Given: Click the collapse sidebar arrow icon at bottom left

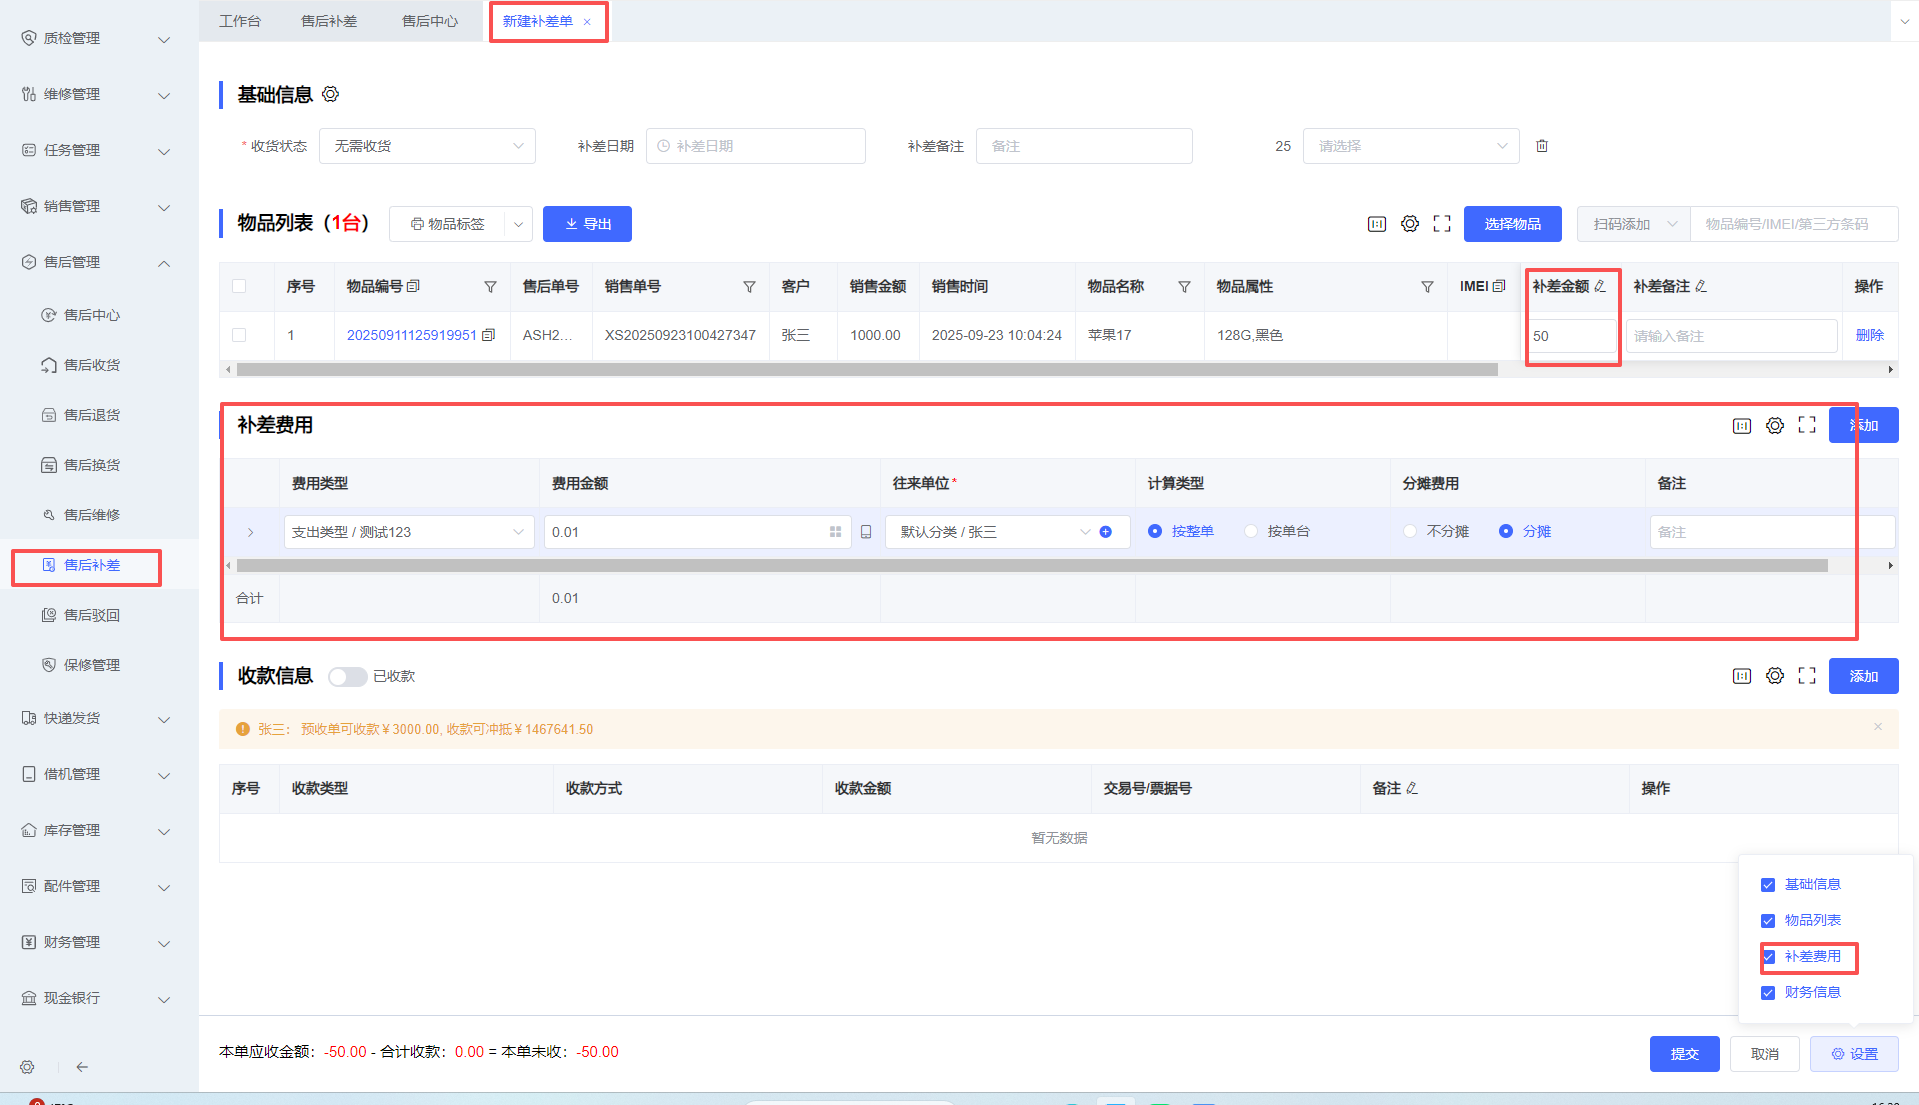Looking at the screenshot, I should (82, 1067).
